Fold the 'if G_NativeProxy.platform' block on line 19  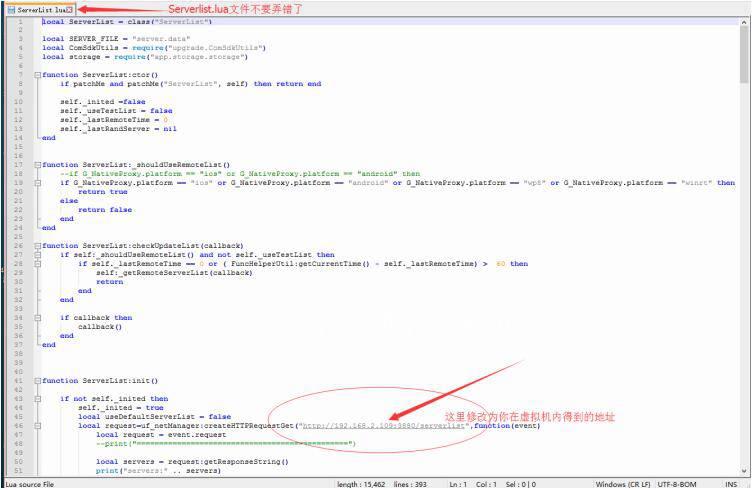tap(37, 183)
